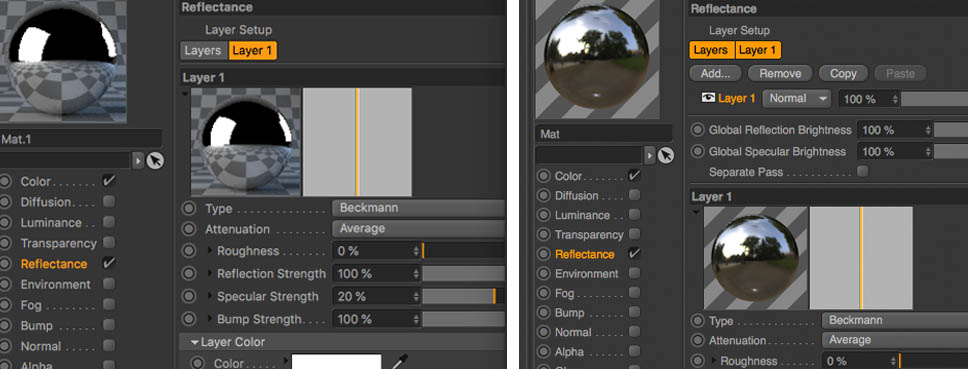Click the cursor pick icon beside Mat.1 field

point(155,161)
